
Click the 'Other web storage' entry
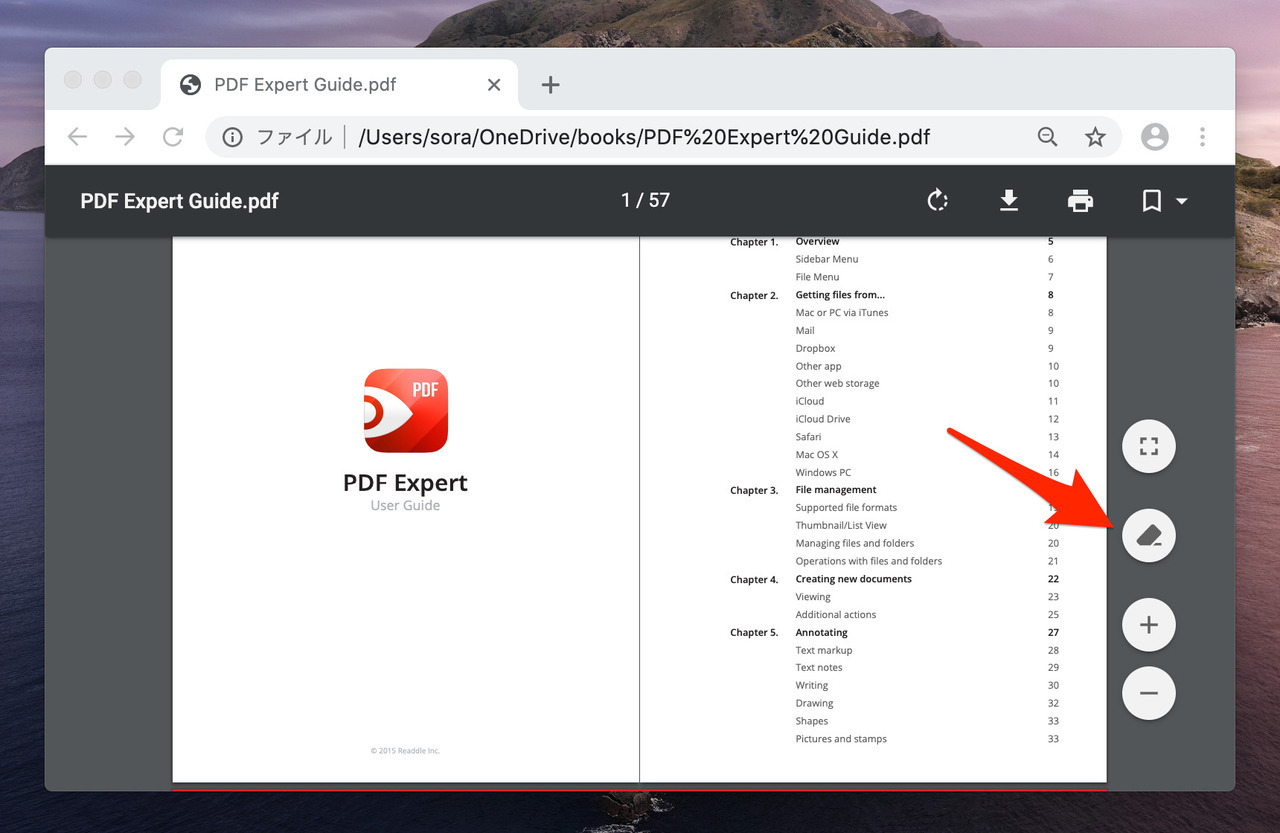837,384
